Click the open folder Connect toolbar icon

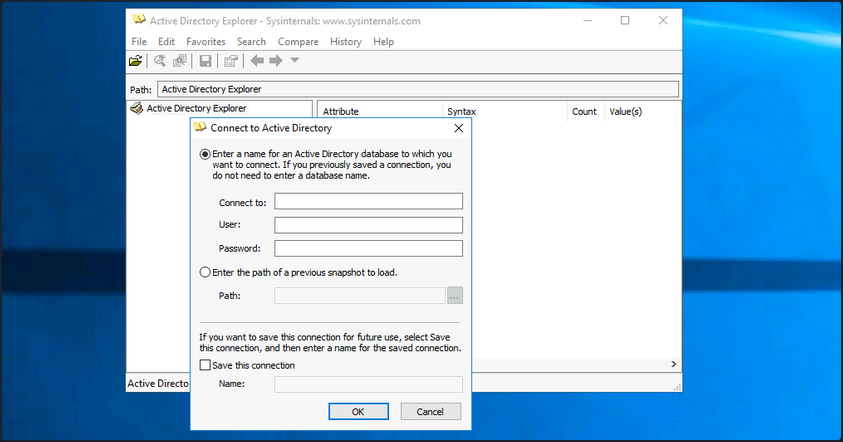pyautogui.click(x=136, y=62)
